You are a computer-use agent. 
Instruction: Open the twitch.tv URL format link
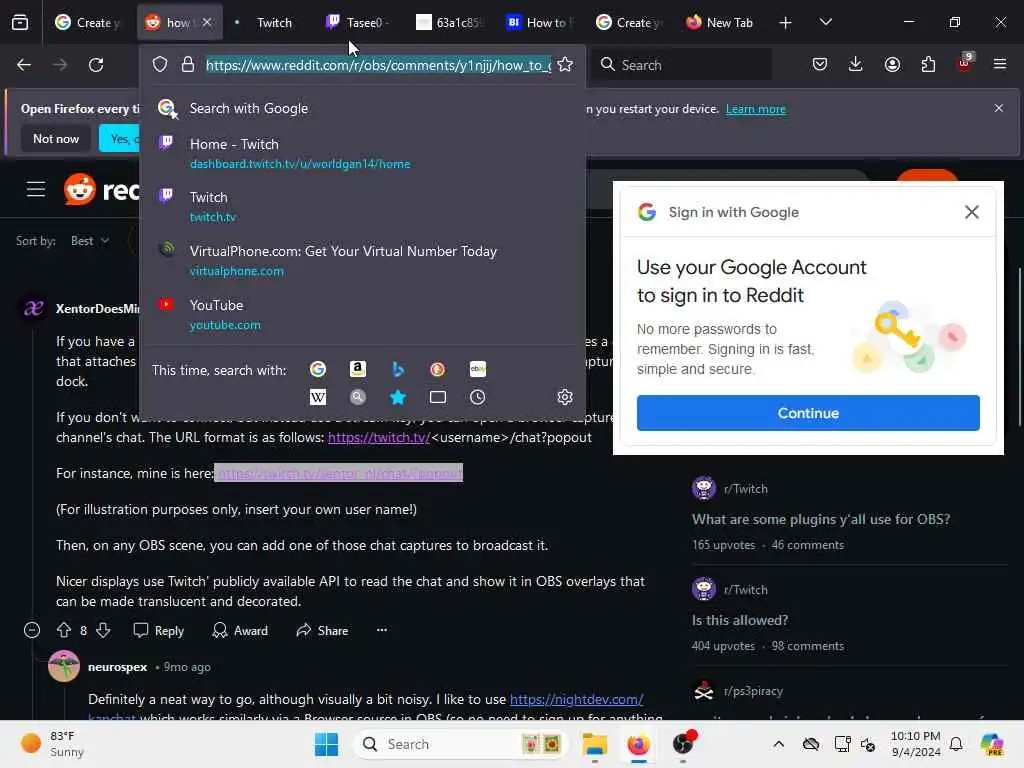tap(379, 438)
